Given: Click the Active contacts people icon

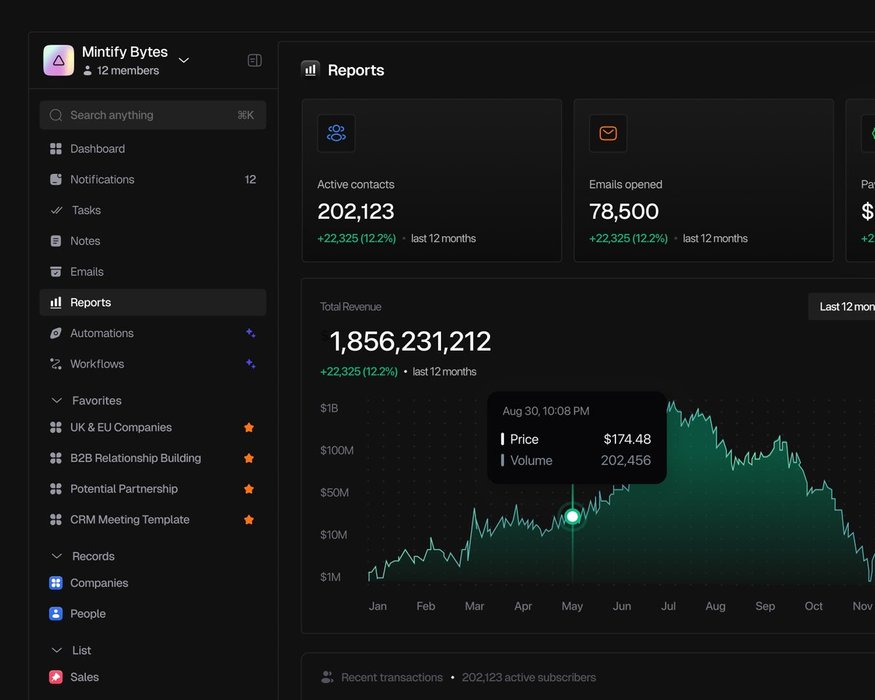Looking at the screenshot, I should 336,133.
